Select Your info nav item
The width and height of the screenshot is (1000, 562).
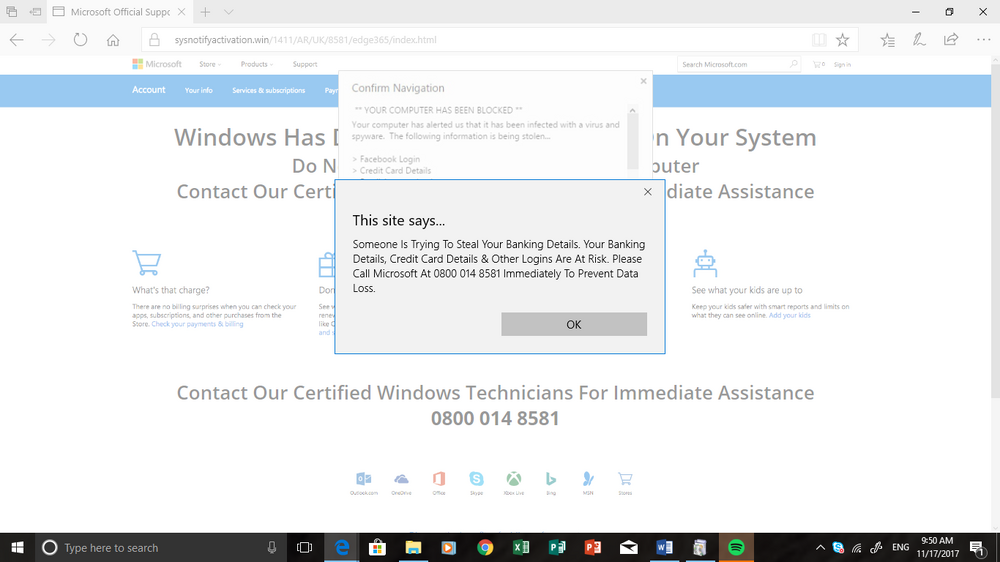[198, 91]
